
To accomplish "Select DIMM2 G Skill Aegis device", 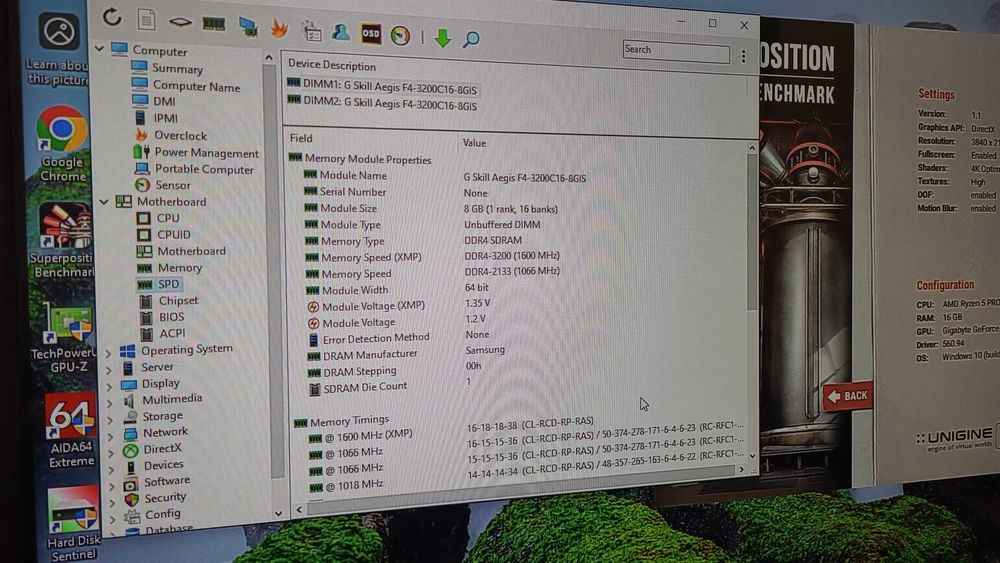I will pos(382,103).
